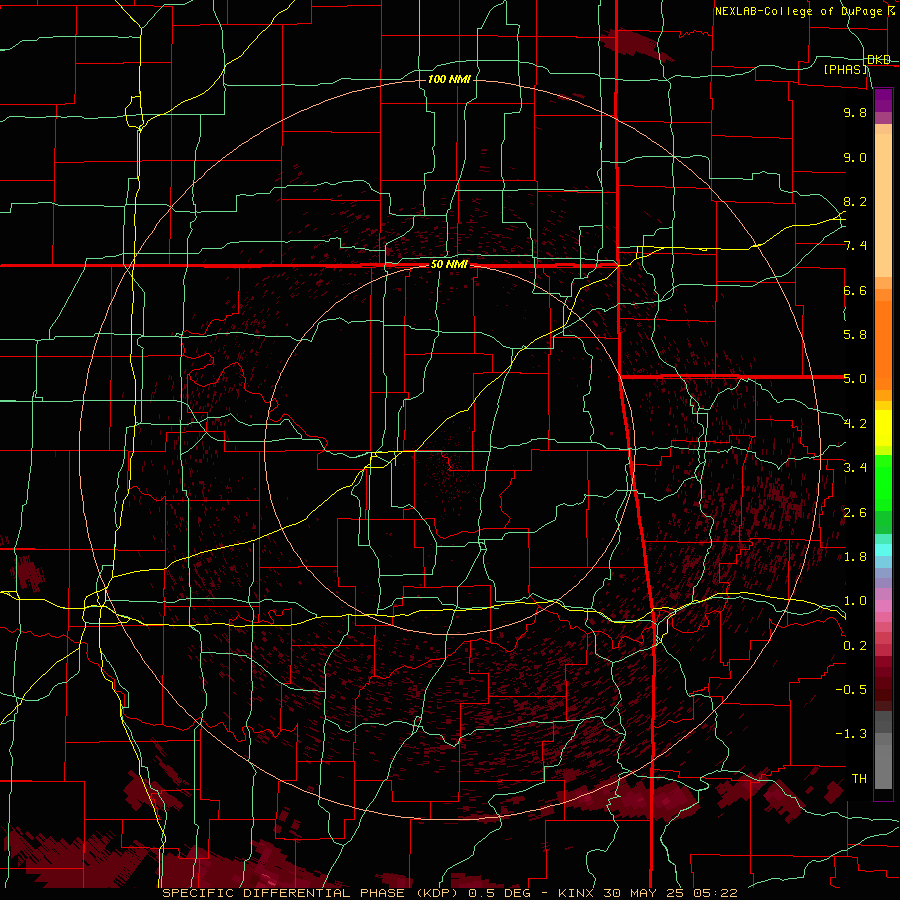
Task: Click the purple top segment of the color scale
Action: (883, 100)
